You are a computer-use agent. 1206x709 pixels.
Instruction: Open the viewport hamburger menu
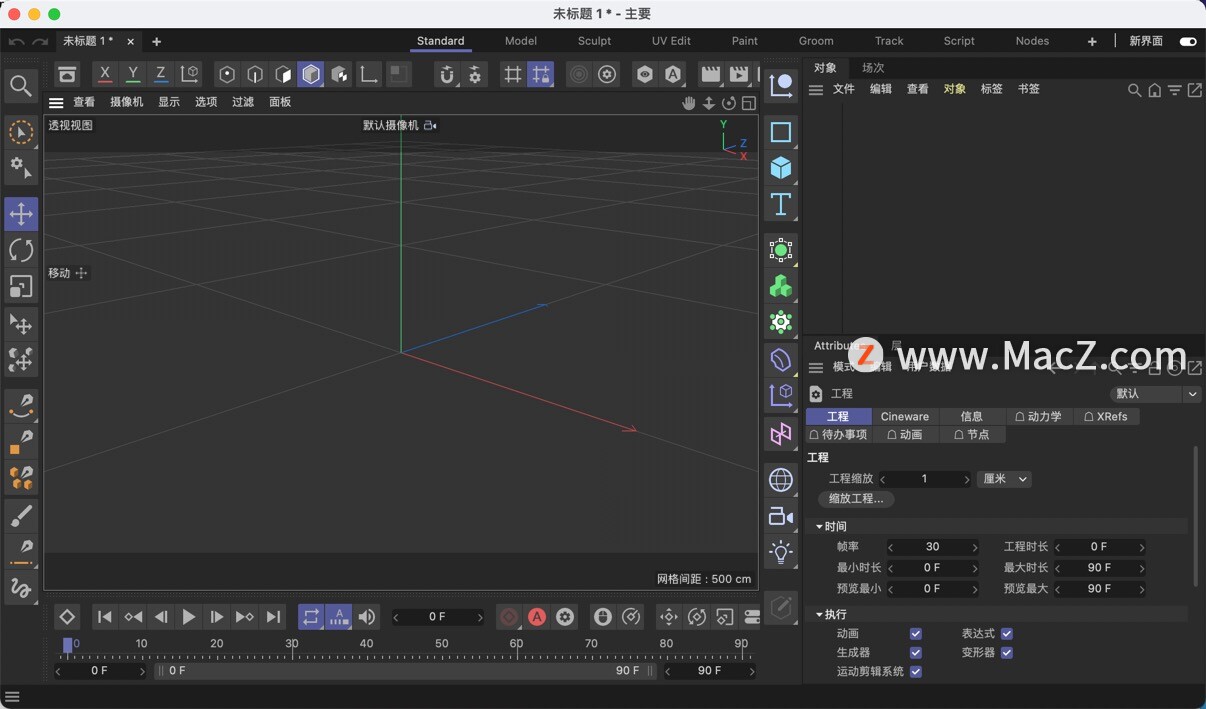tap(56, 102)
